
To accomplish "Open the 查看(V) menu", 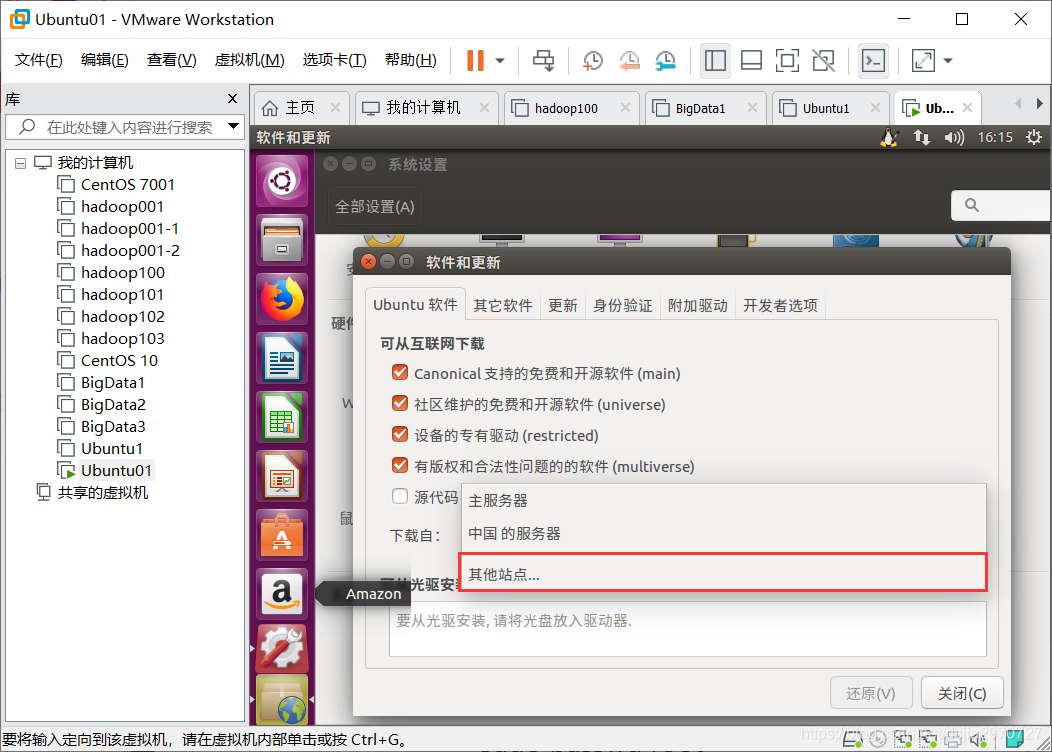I will 171,60.
